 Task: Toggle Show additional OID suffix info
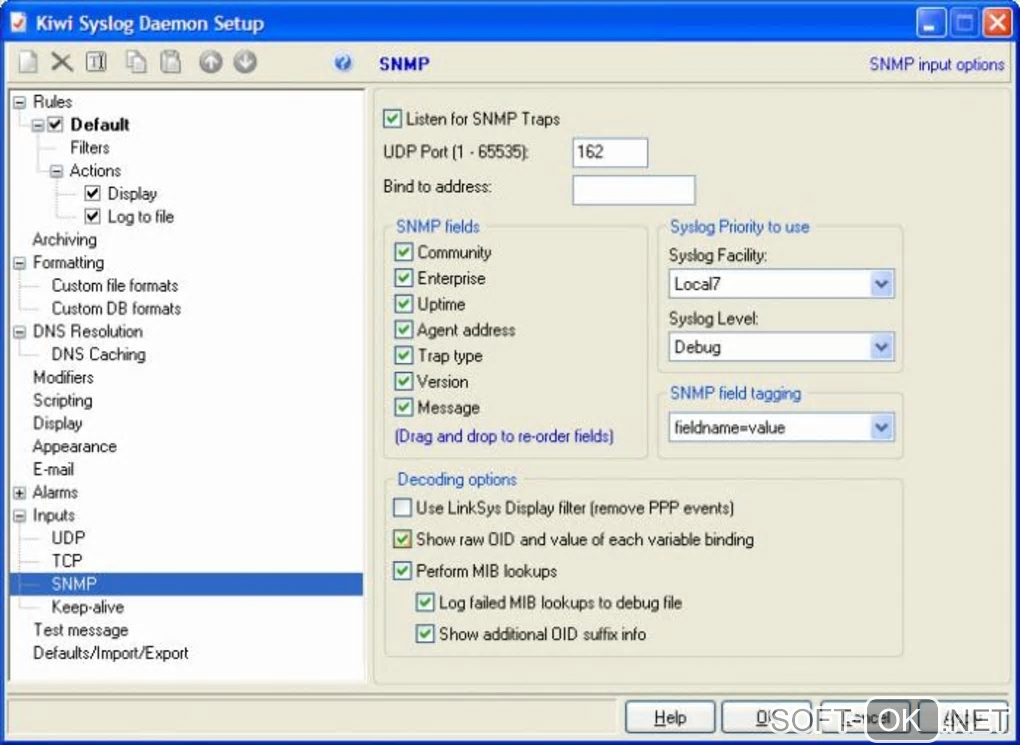click(425, 634)
